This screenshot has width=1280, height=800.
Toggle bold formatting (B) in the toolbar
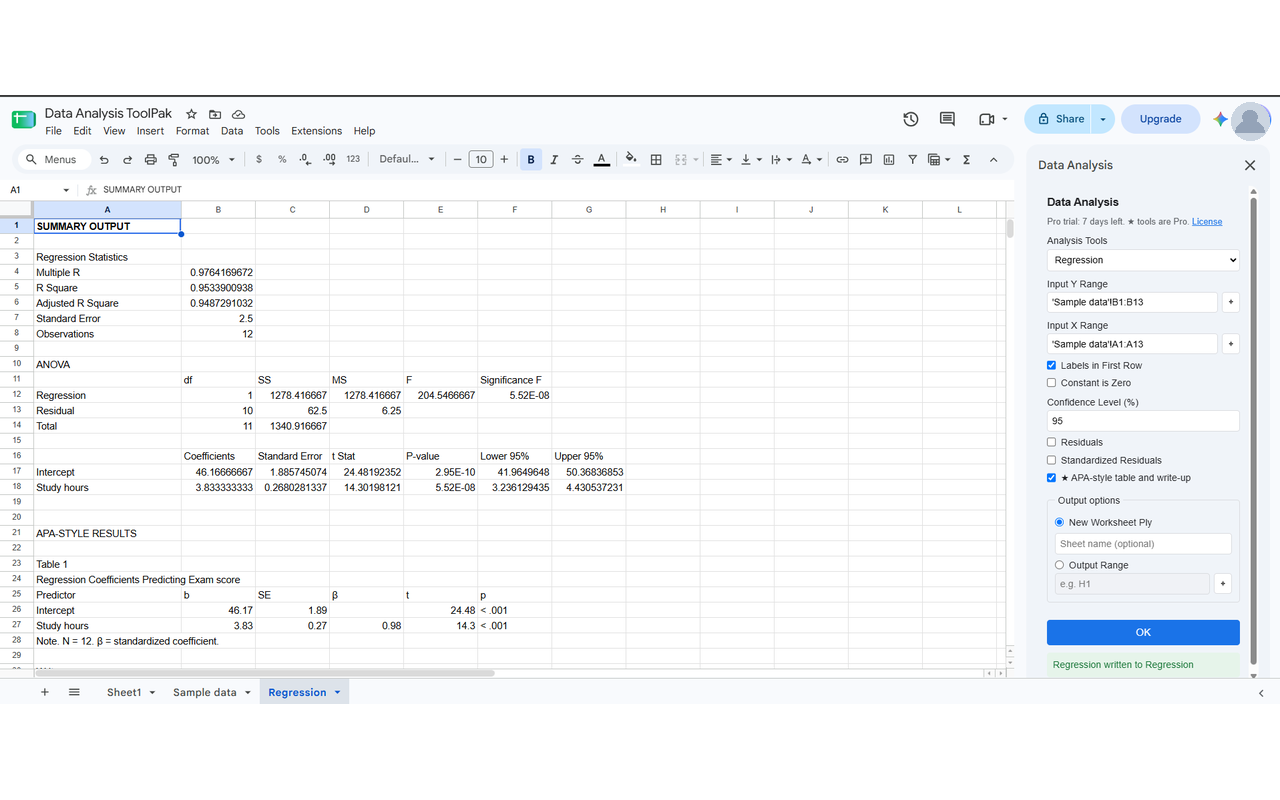pyautogui.click(x=531, y=159)
